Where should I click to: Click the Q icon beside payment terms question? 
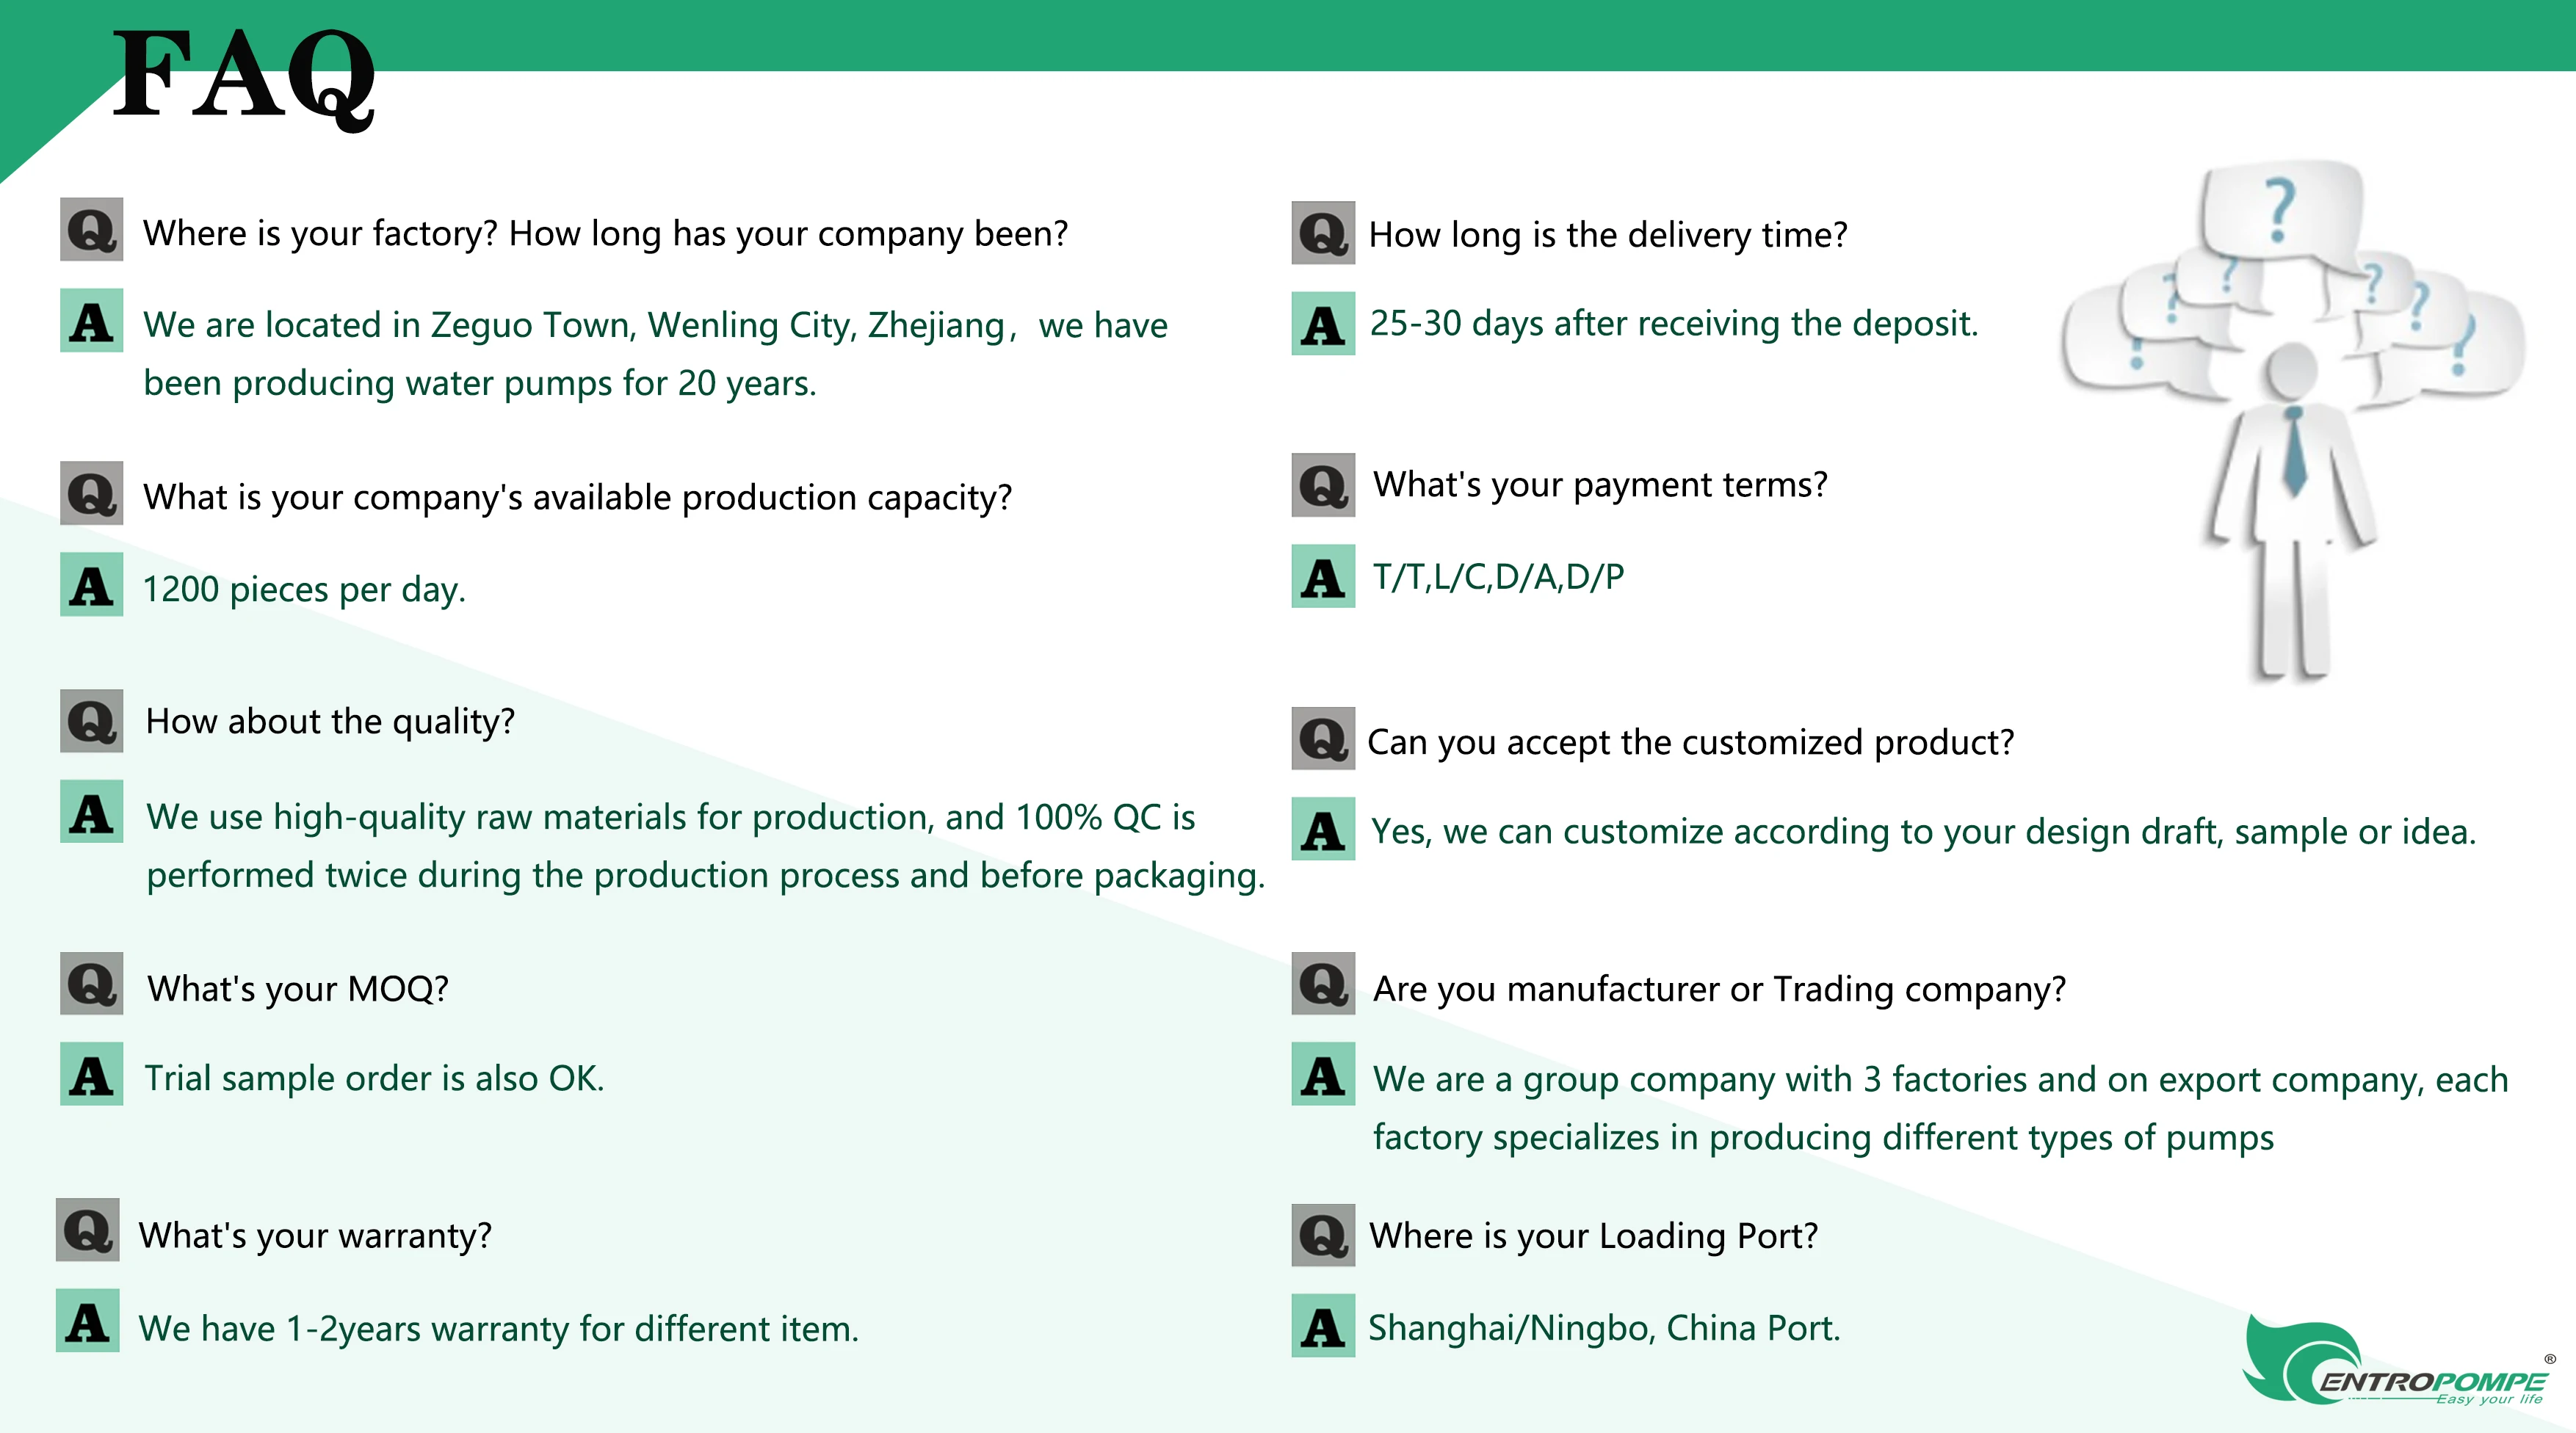coord(1323,485)
